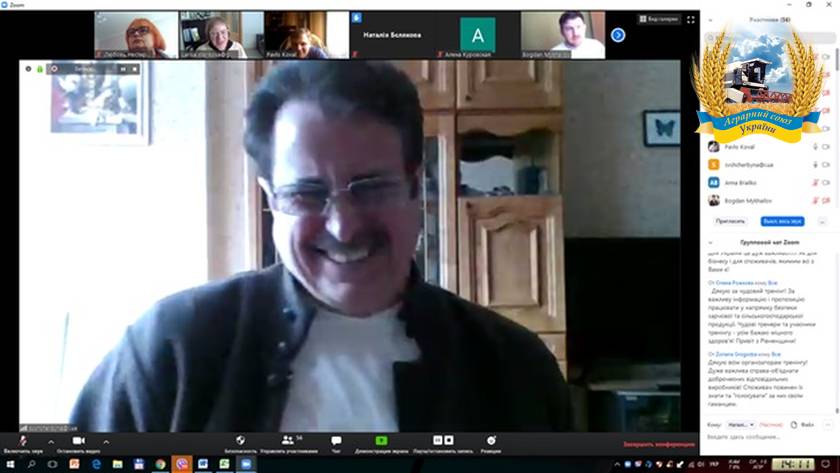This screenshot has height=473, width=840.
Task: Open the Windows taskbar search
Action: 31,464
